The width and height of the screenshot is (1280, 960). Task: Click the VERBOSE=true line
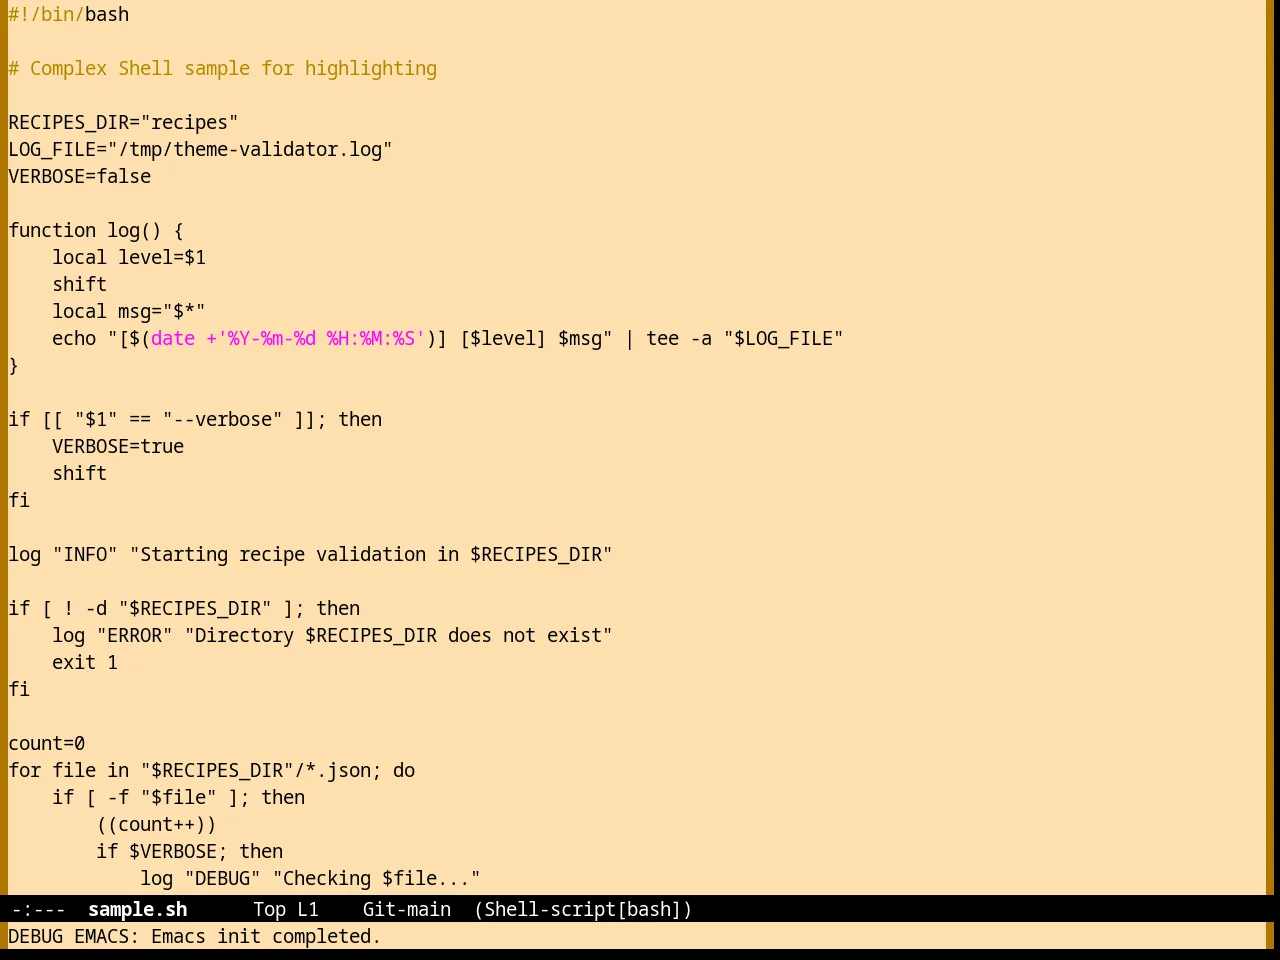(118, 446)
